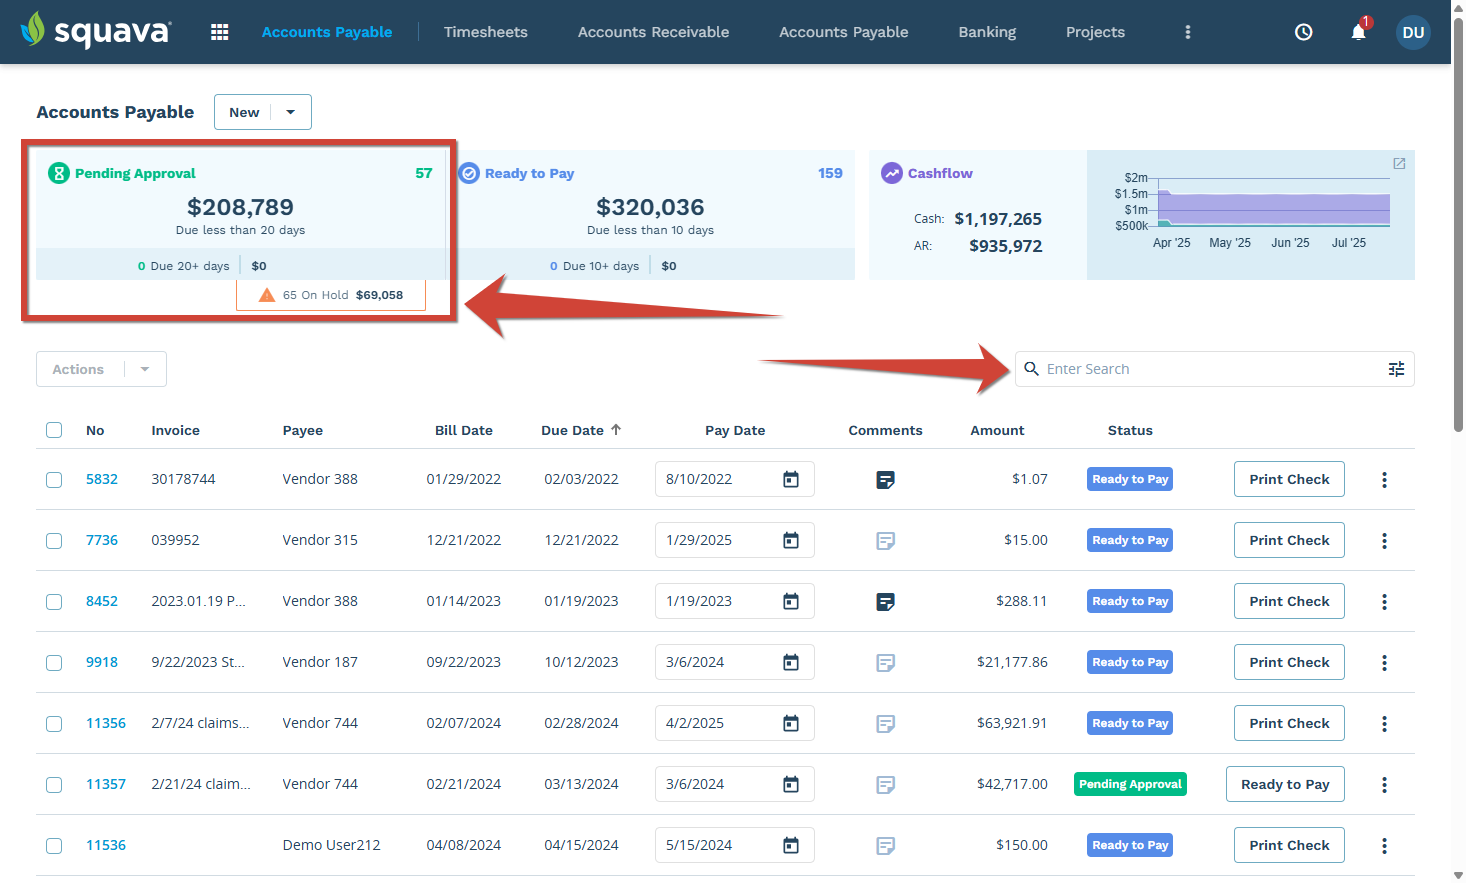The image size is (1466, 883).
Task: Switch to the Banking tab
Action: [x=987, y=32]
